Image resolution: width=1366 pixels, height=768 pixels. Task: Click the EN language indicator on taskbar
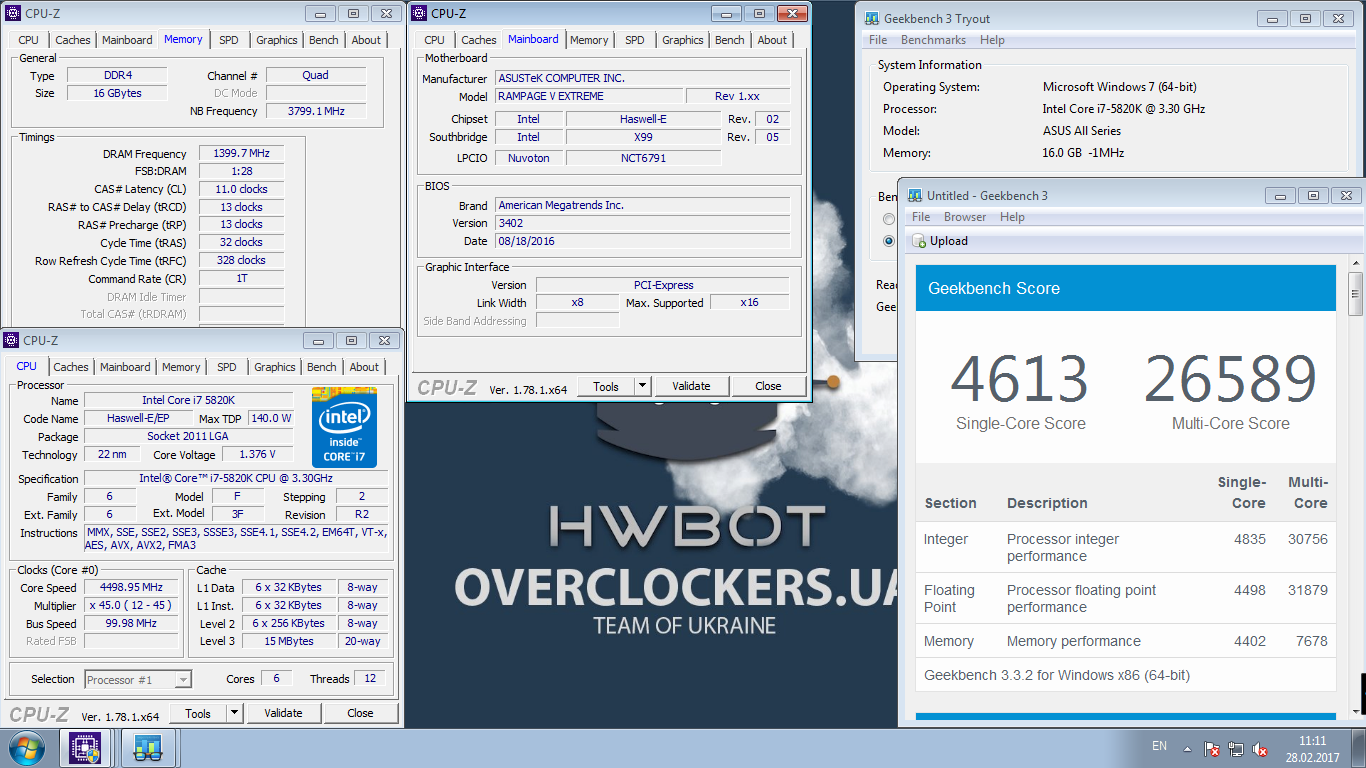1159,746
